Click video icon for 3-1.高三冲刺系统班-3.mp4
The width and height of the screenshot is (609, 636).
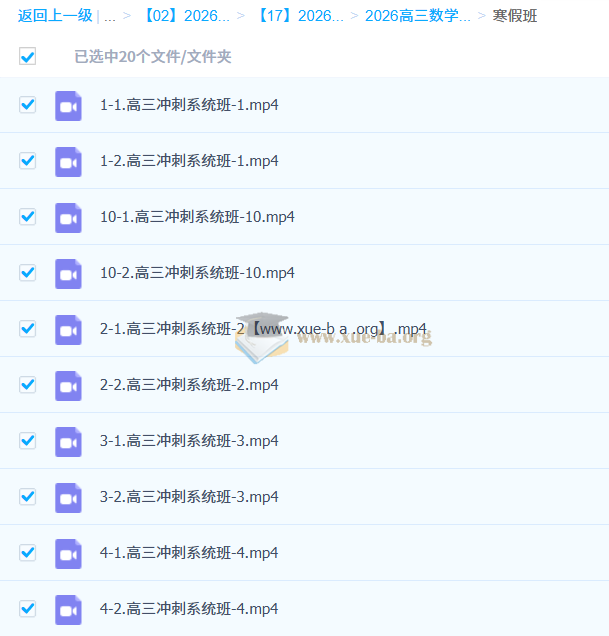pos(68,442)
